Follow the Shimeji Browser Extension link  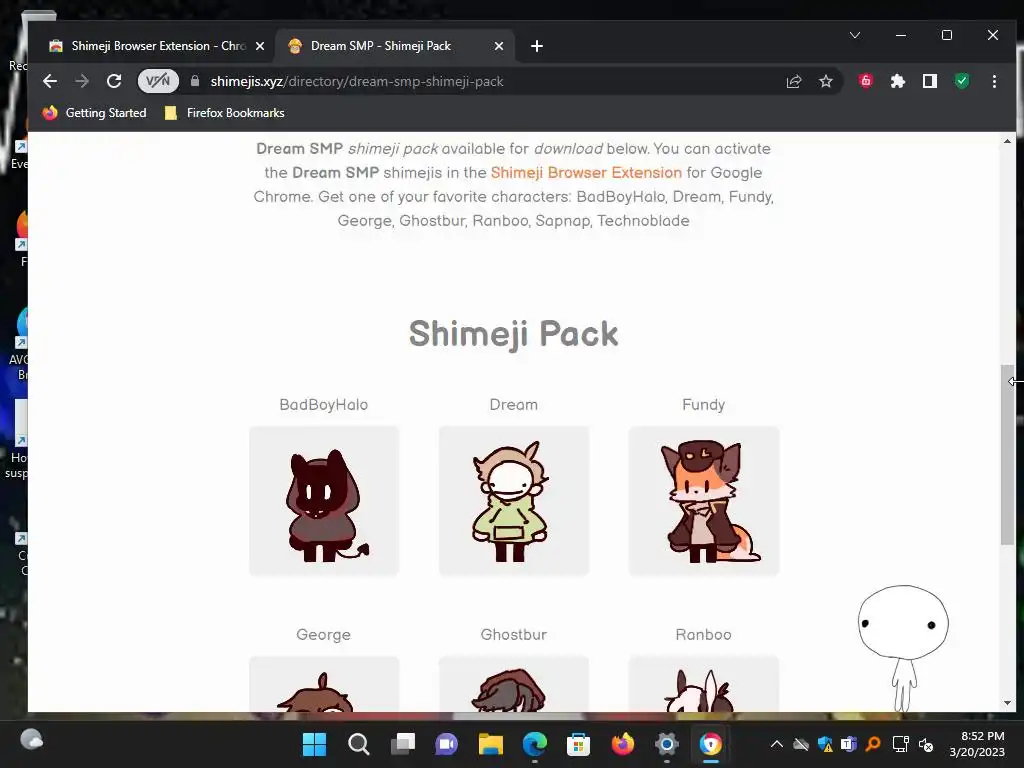coord(586,172)
